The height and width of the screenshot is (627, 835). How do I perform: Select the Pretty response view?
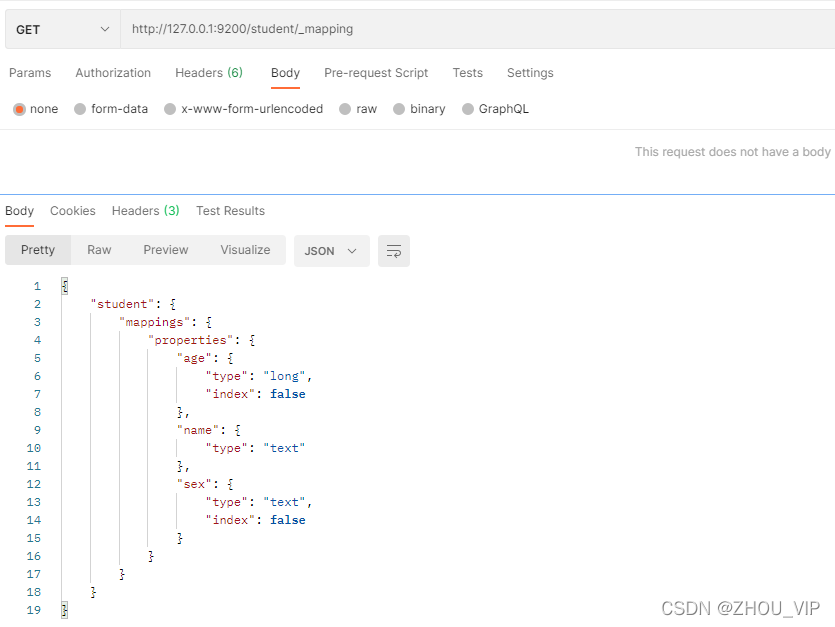tap(38, 250)
